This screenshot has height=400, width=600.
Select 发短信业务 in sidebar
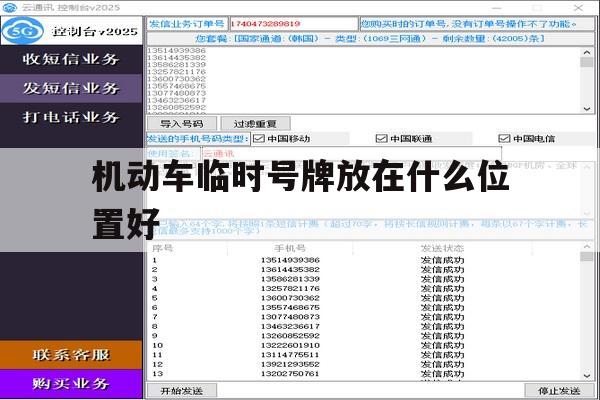click(x=71, y=88)
